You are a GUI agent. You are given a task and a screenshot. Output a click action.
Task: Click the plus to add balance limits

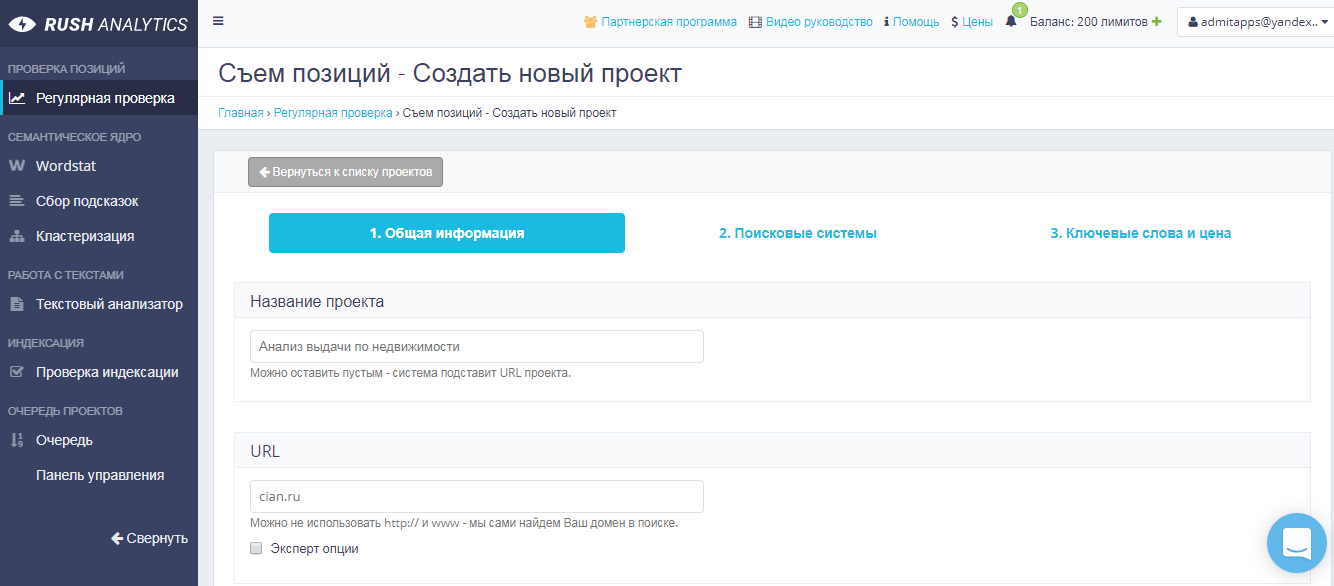(x=1158, y=20)
